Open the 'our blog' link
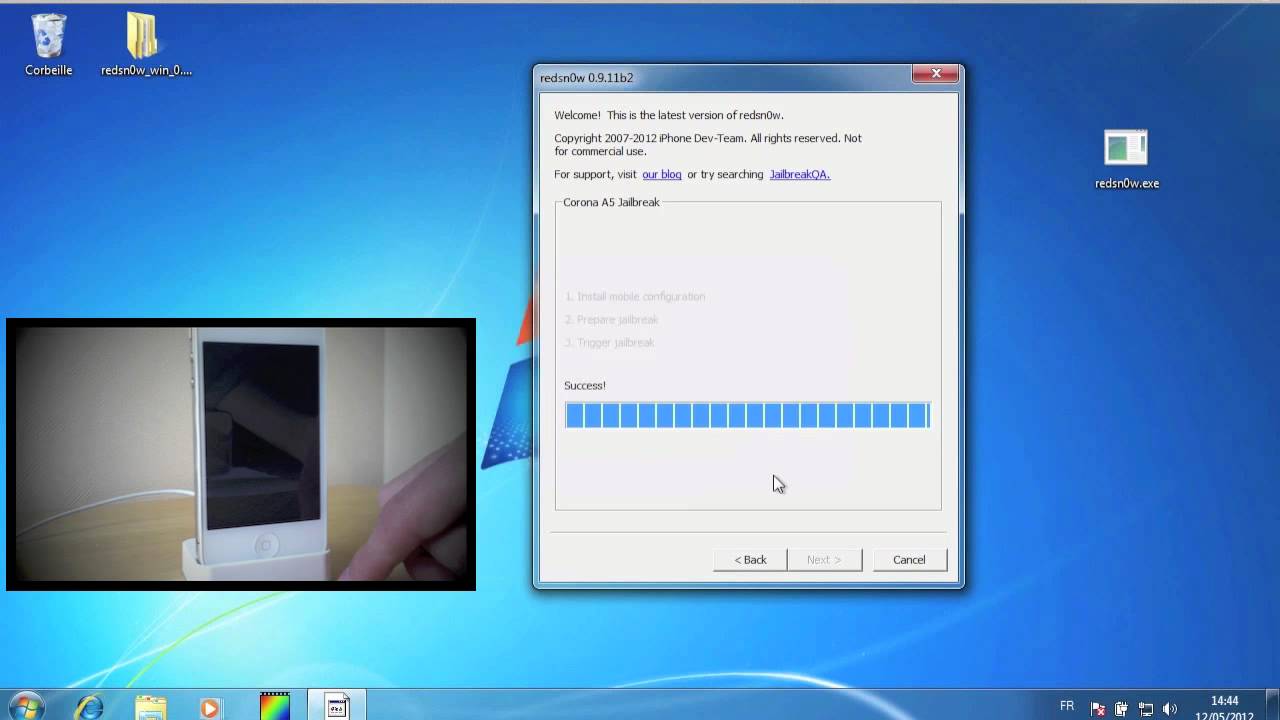 (662, 174)
